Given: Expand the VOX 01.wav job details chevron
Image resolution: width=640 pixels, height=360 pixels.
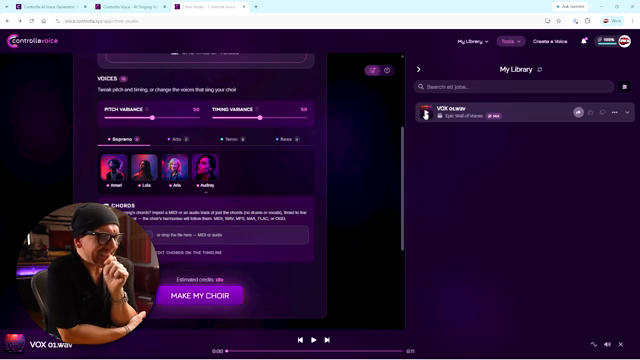Looking at the screenshot, I should pyautogui.click(x=627, y=112).
